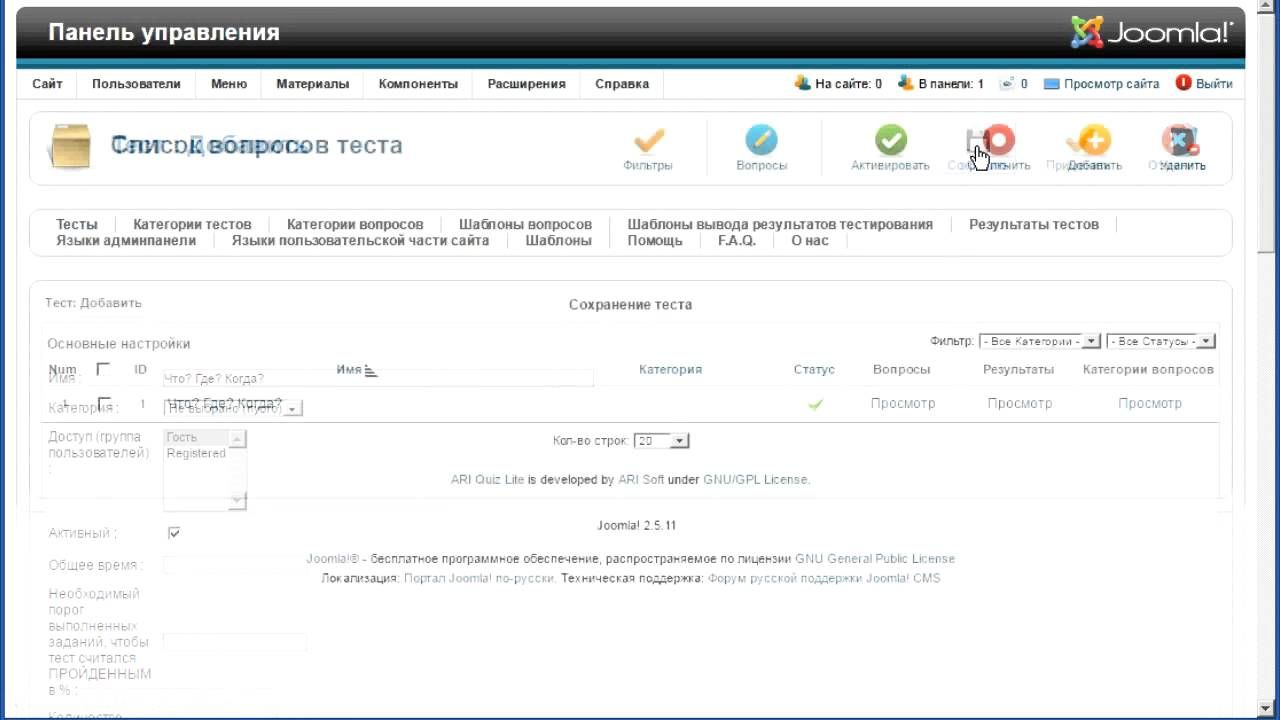Viewport: 1280px width, 720px height.
Task: Open the Пользователи menu
Action: [x=136, y=84]
